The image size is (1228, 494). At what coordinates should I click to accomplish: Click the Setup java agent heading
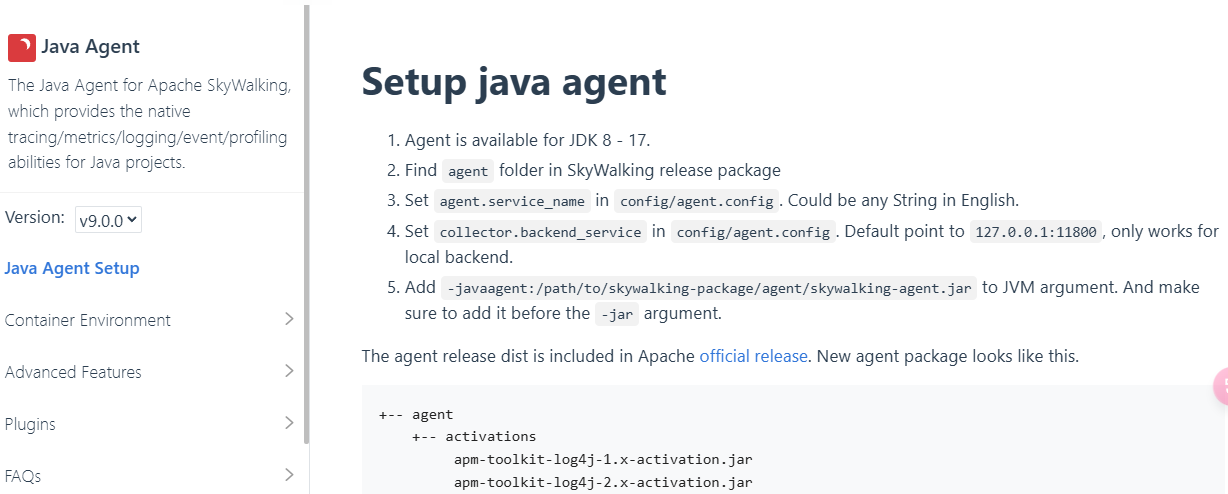coord(514,81)
